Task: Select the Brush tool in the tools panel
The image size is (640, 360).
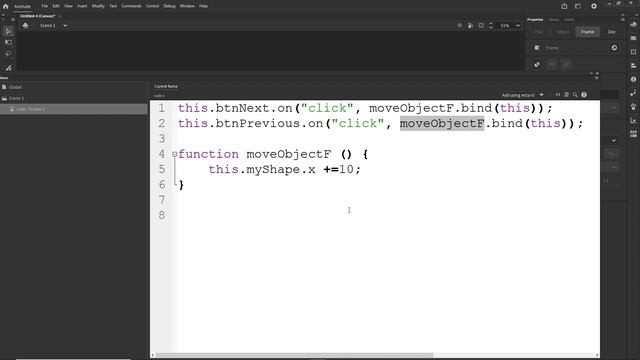Action: tap(8, 68)
